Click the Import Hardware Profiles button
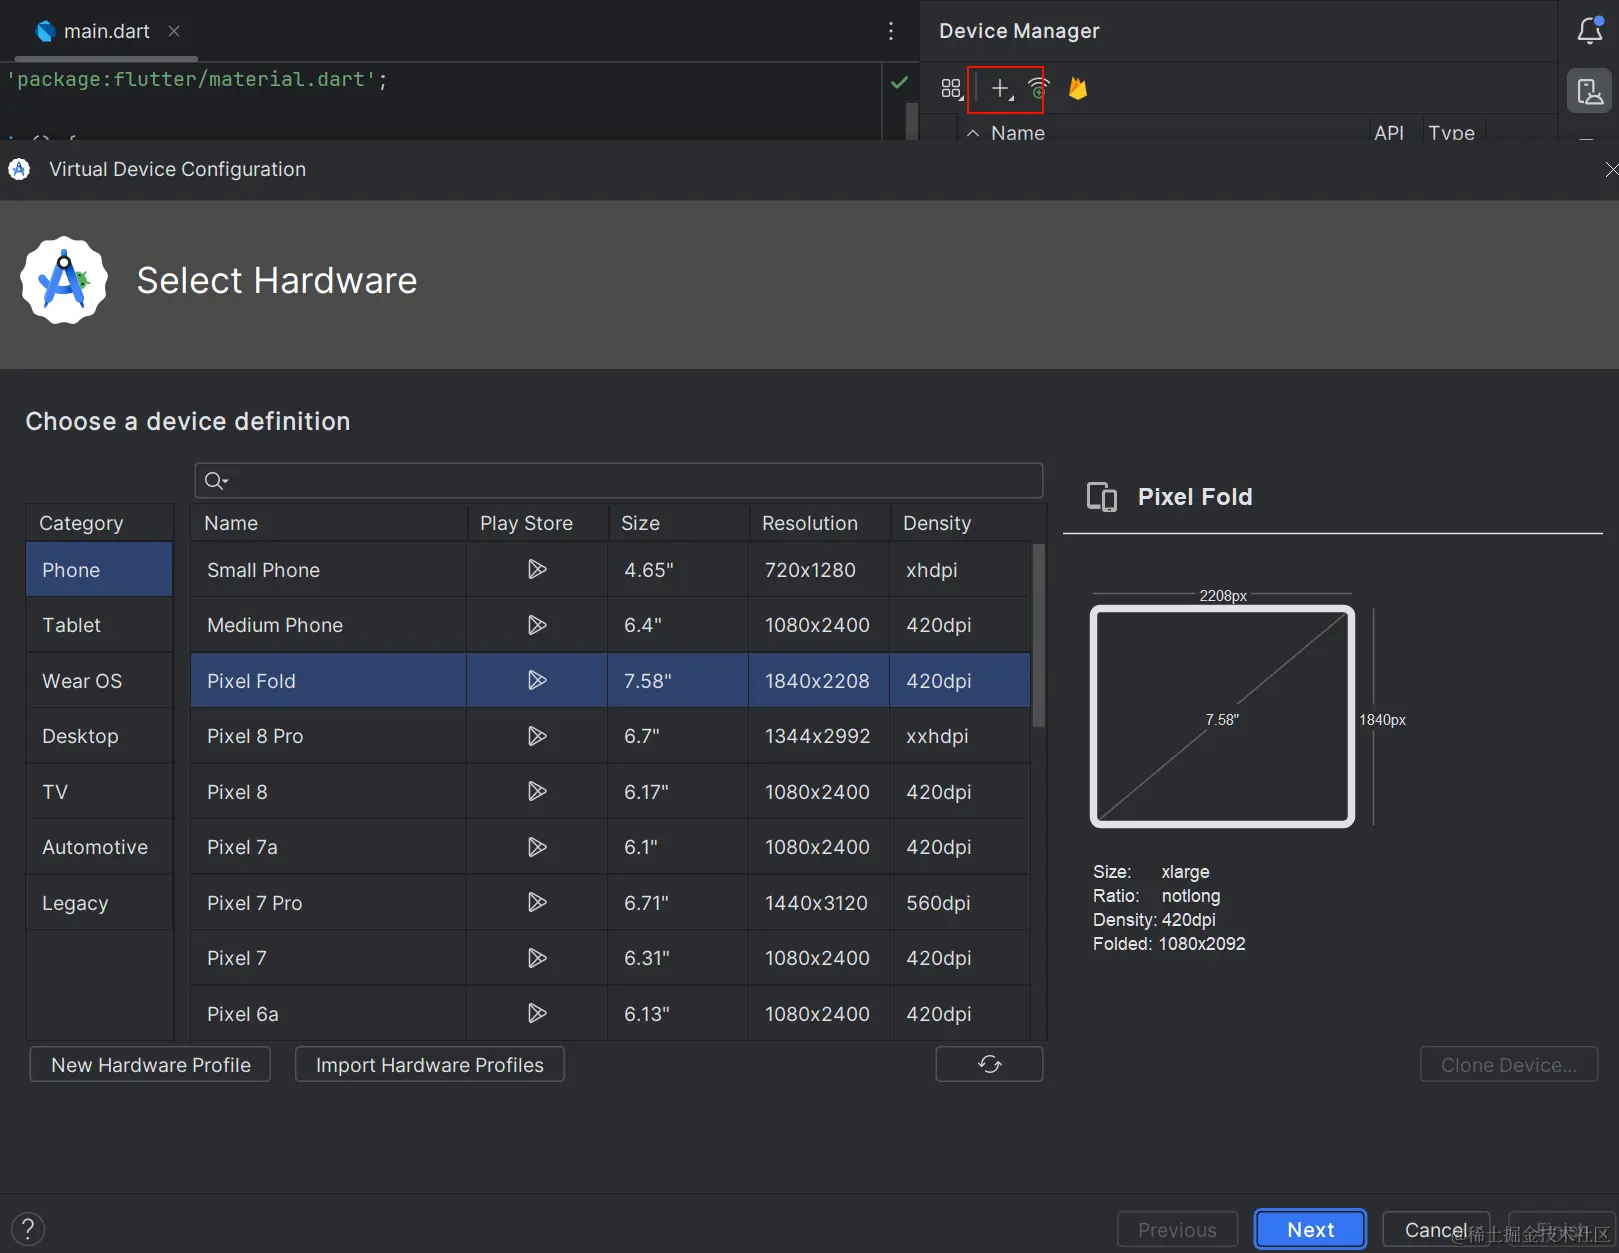The width and height of the screenshot is (1619, 1253). coord(430,1065)
